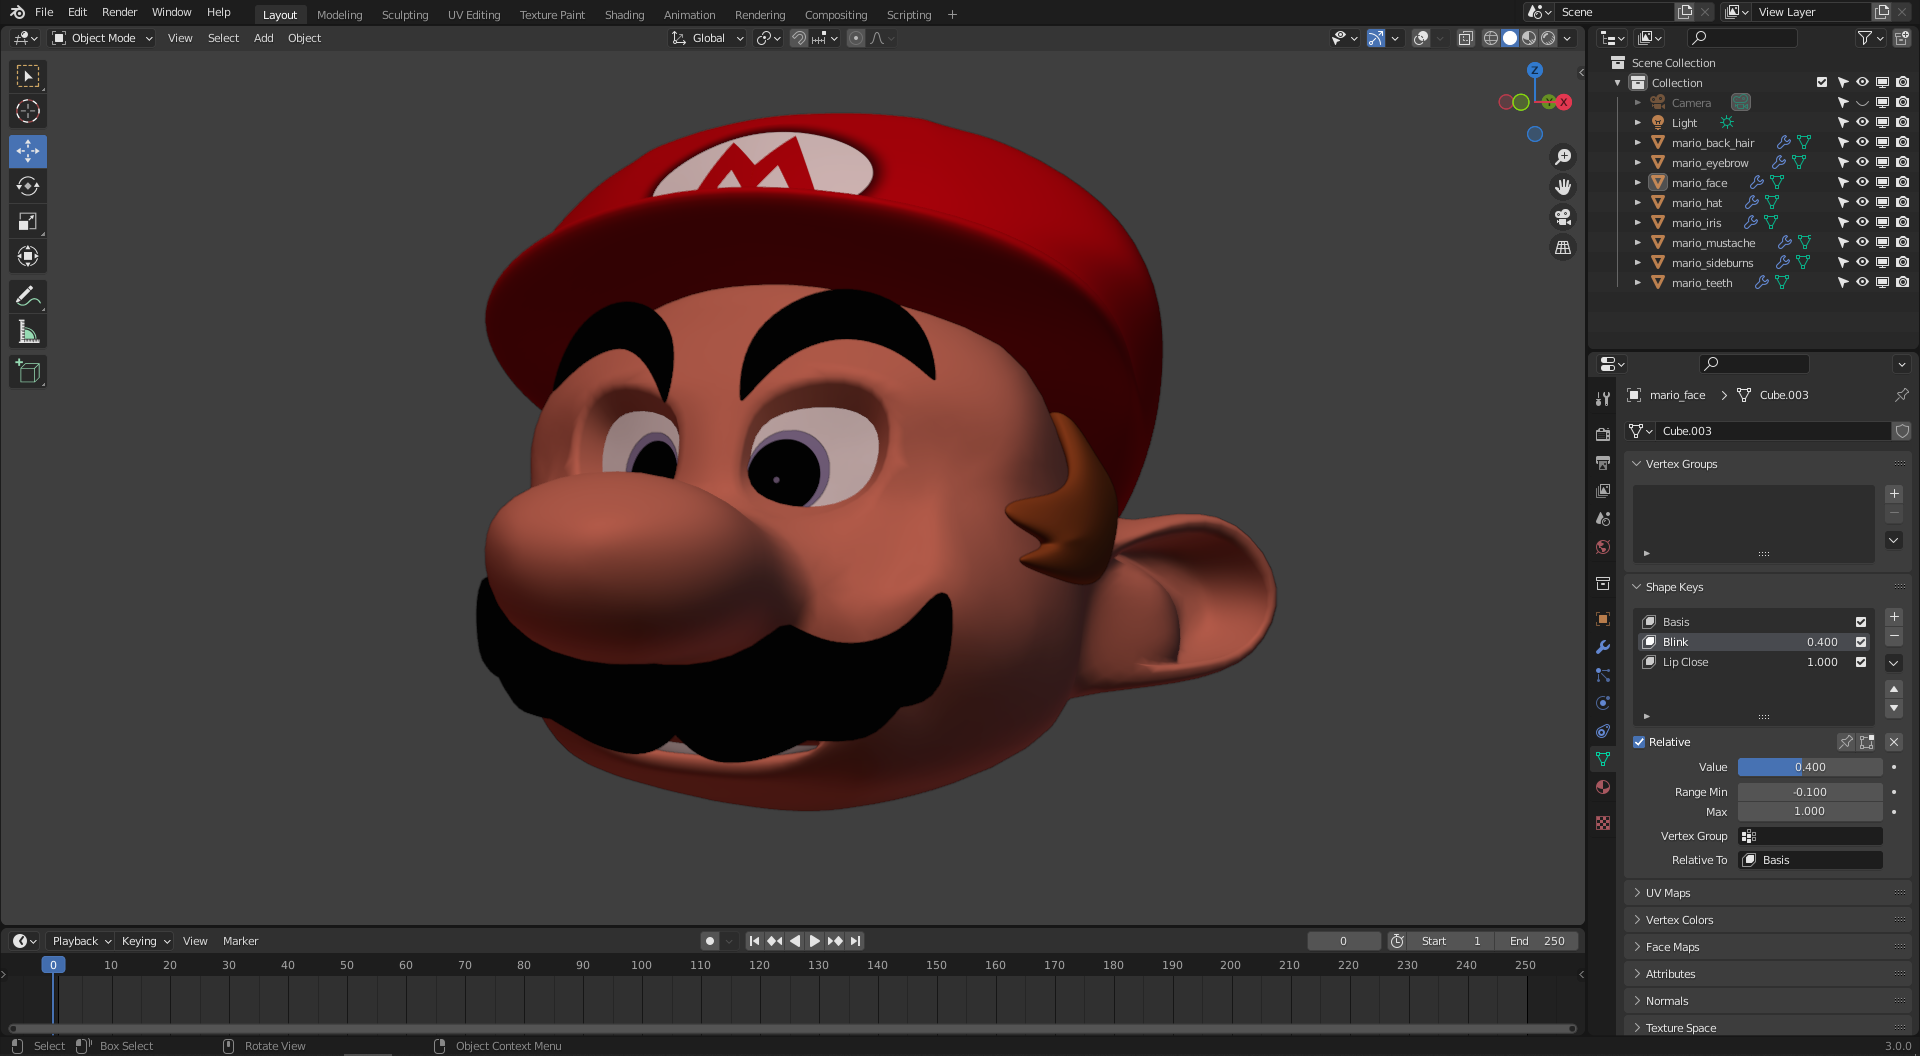Viewport: 1920px width, 1056px height.
Task: Clear shape keys with X button
Action: [1894, 742]
